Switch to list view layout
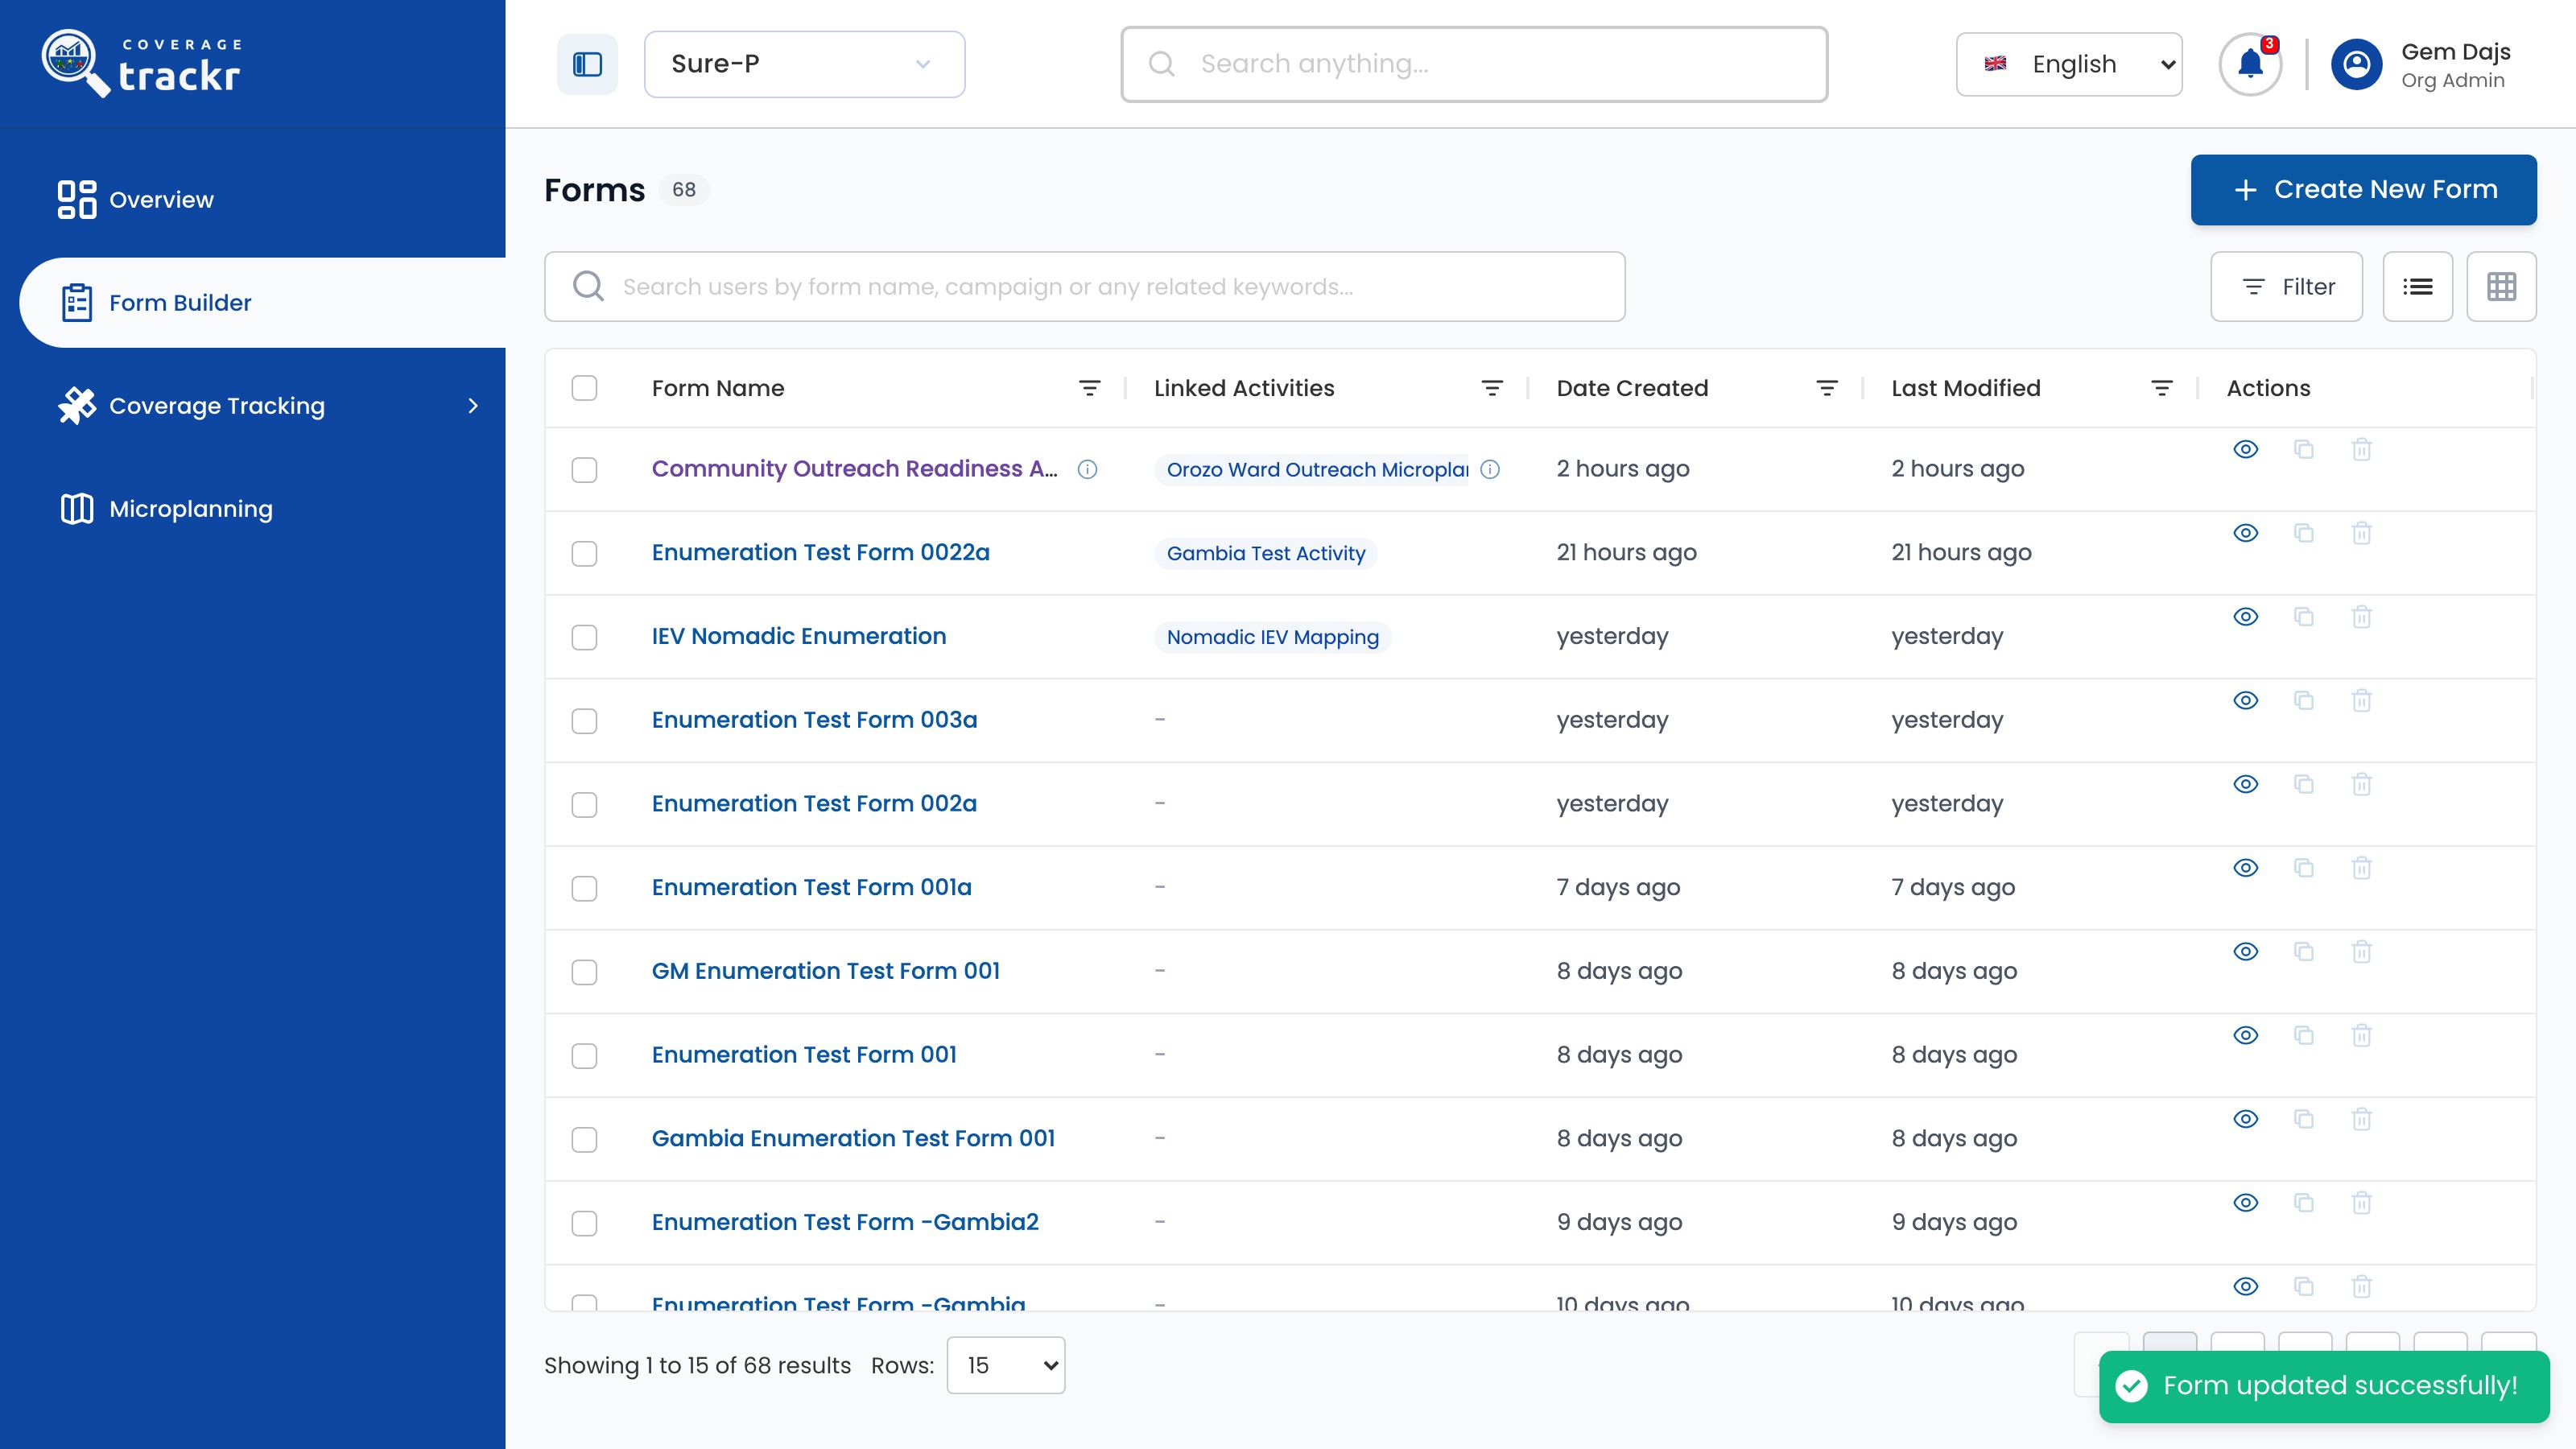The width and height of the screenshot is (2576, 1449). (x=2418, y=287)
